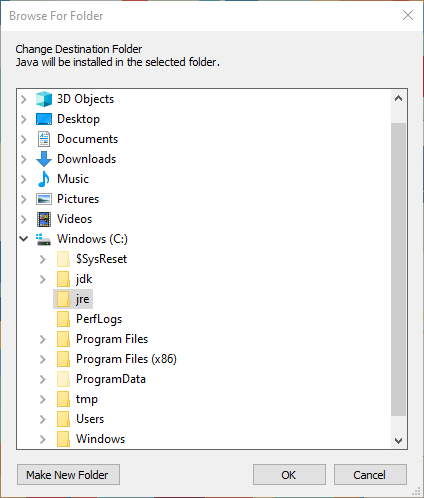Click the ProgramData folder icon

pos(63,379)
